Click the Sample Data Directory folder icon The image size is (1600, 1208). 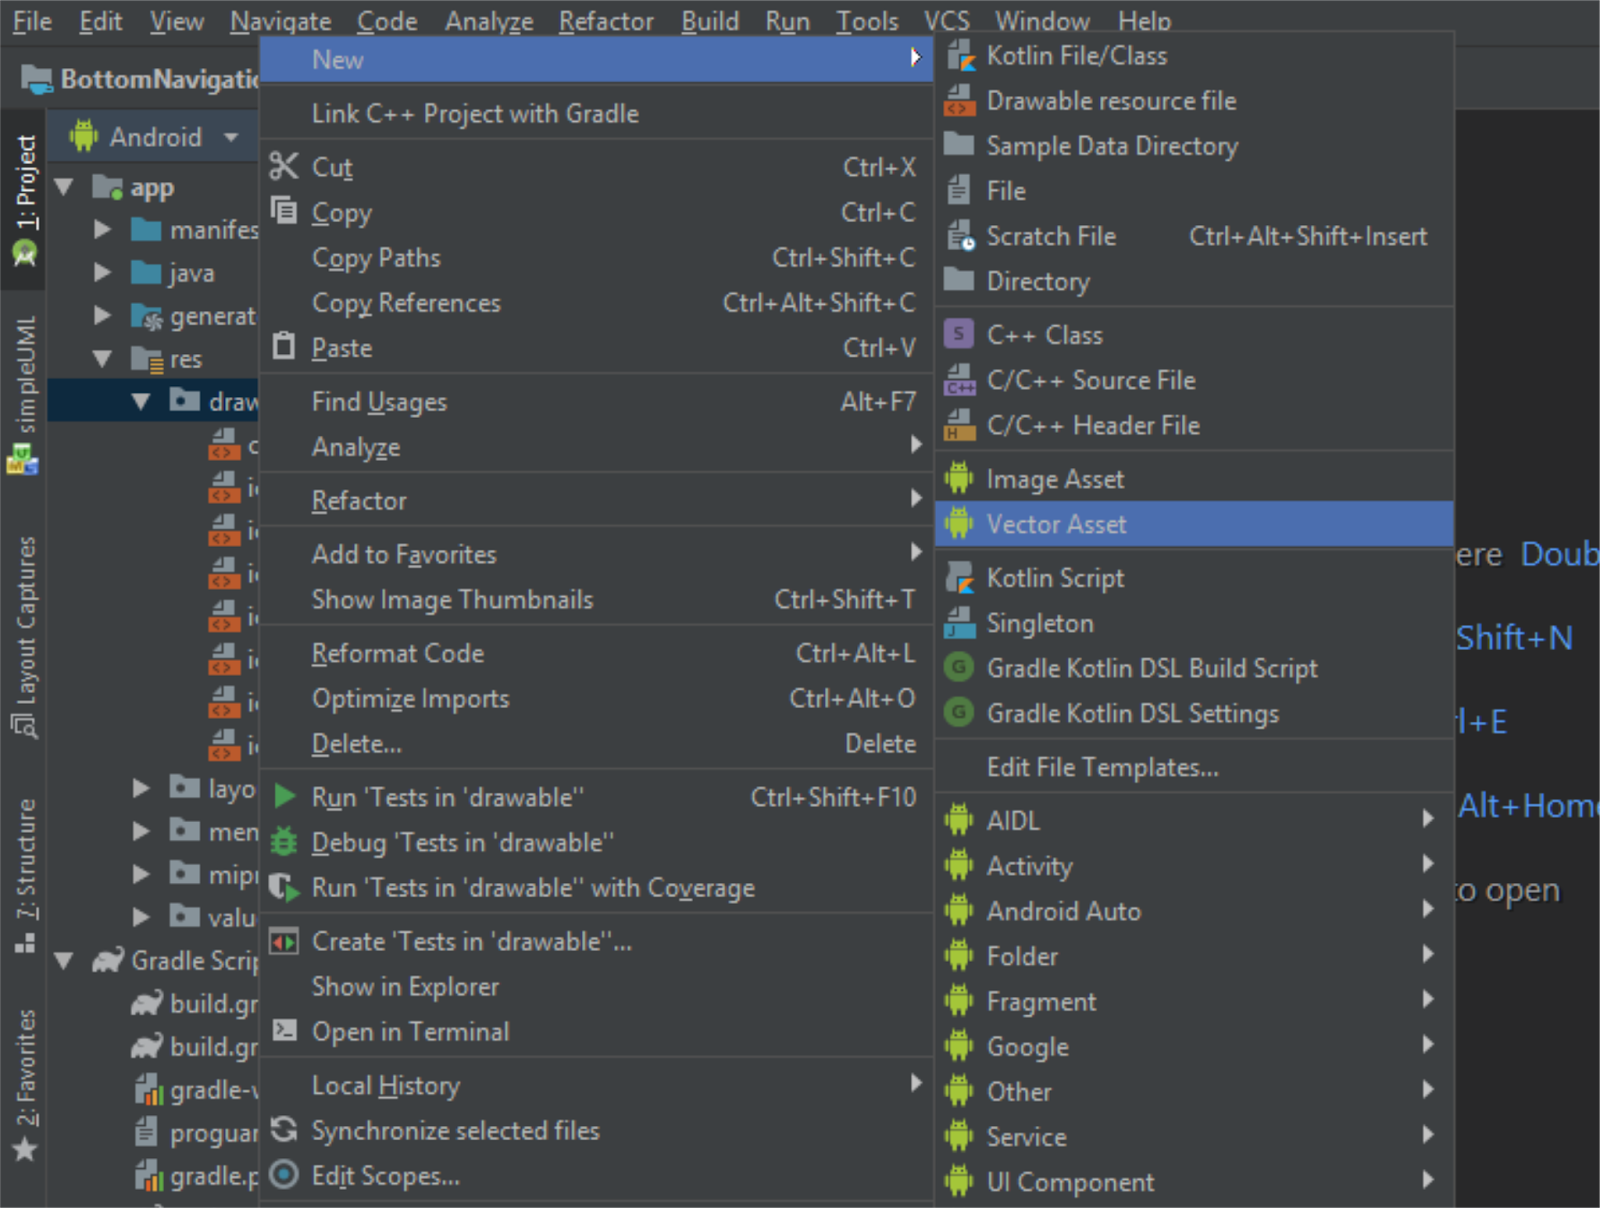[x=960, y=145]
